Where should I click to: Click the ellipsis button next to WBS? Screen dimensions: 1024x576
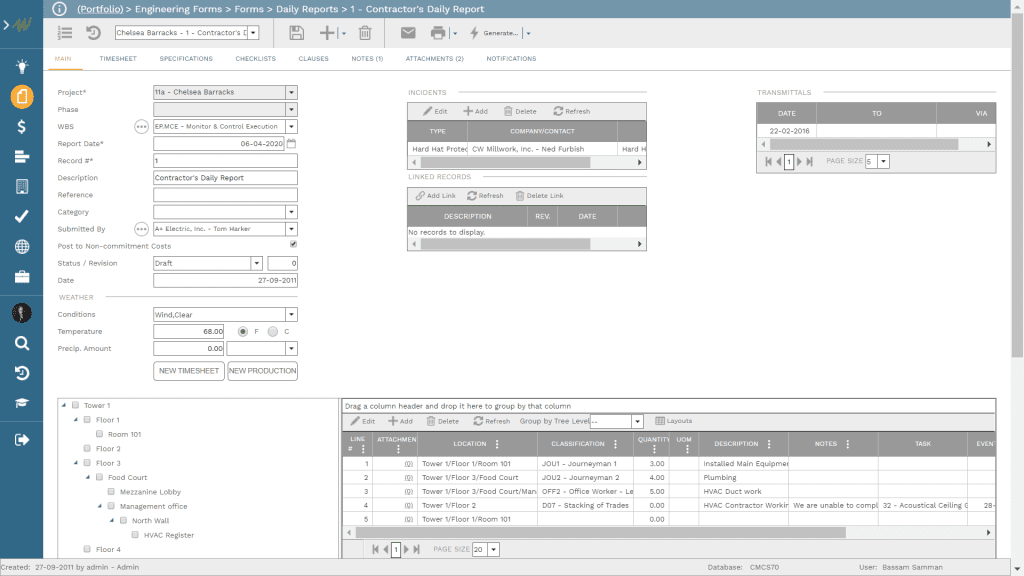[141, 127]
